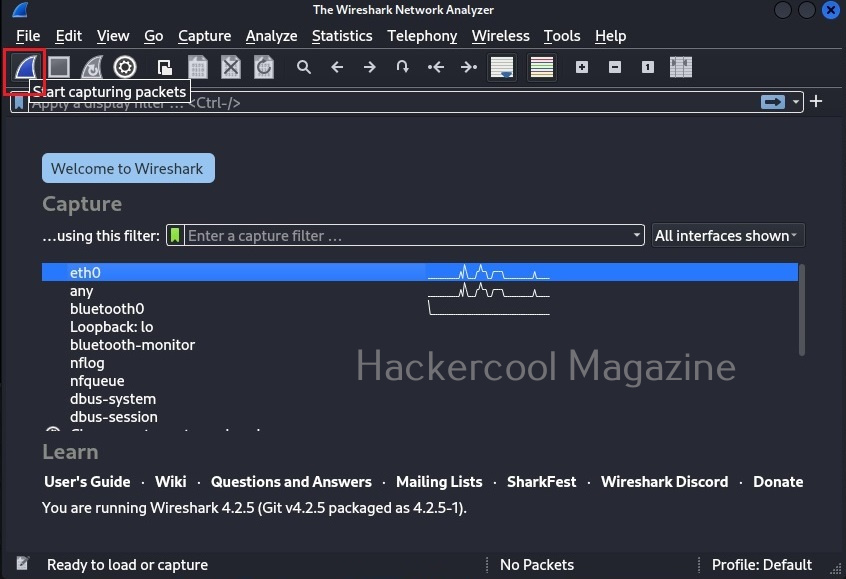This screenshot has width=846, height=579.
Task: Click the Go to specified packet icon
Action: tap(402, 67)
